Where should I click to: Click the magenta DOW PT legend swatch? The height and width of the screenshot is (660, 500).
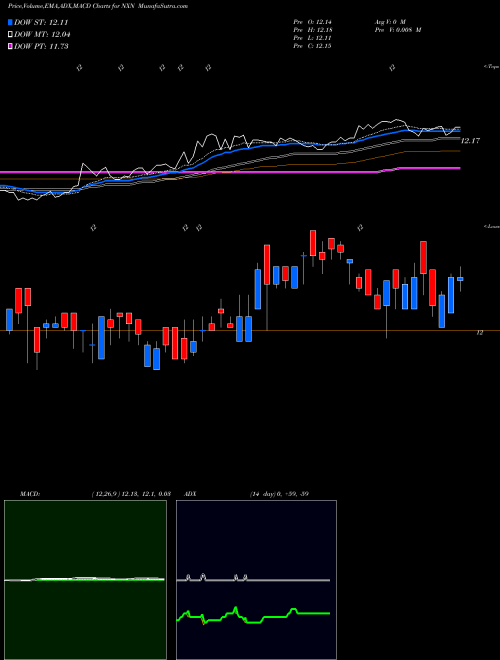[x=11, y=46]
